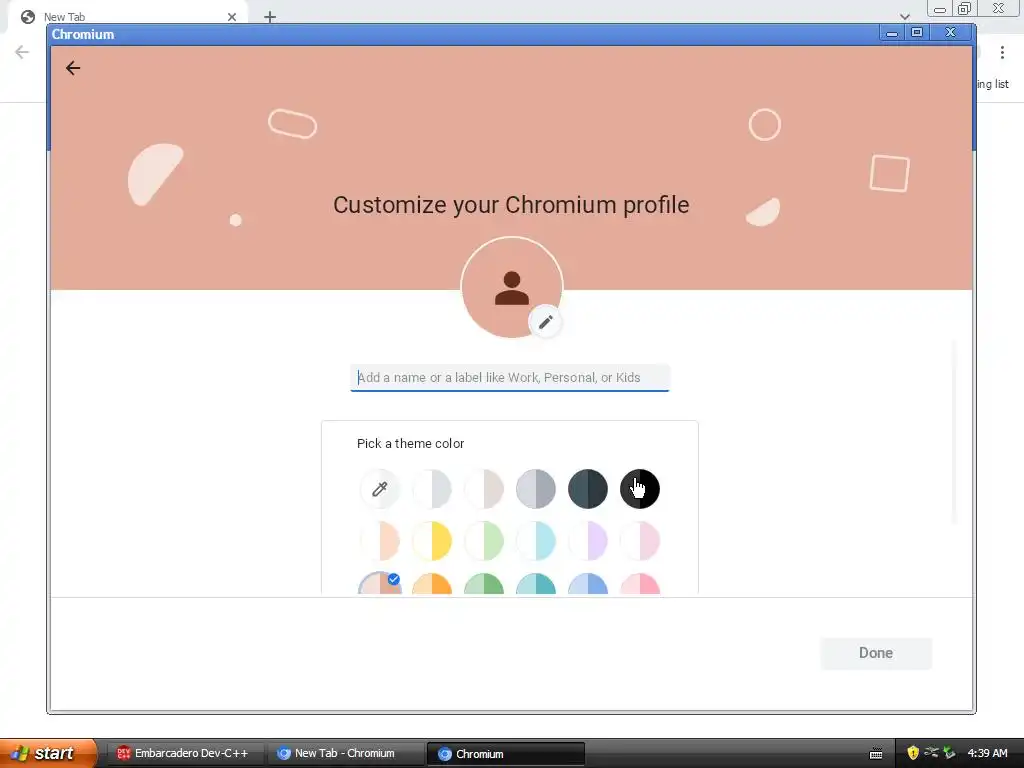Image resolution: width=1024 pixels, height=768 pixels.
Task: Maximize the Chromium profile dialog
Action: click(917, 33)
